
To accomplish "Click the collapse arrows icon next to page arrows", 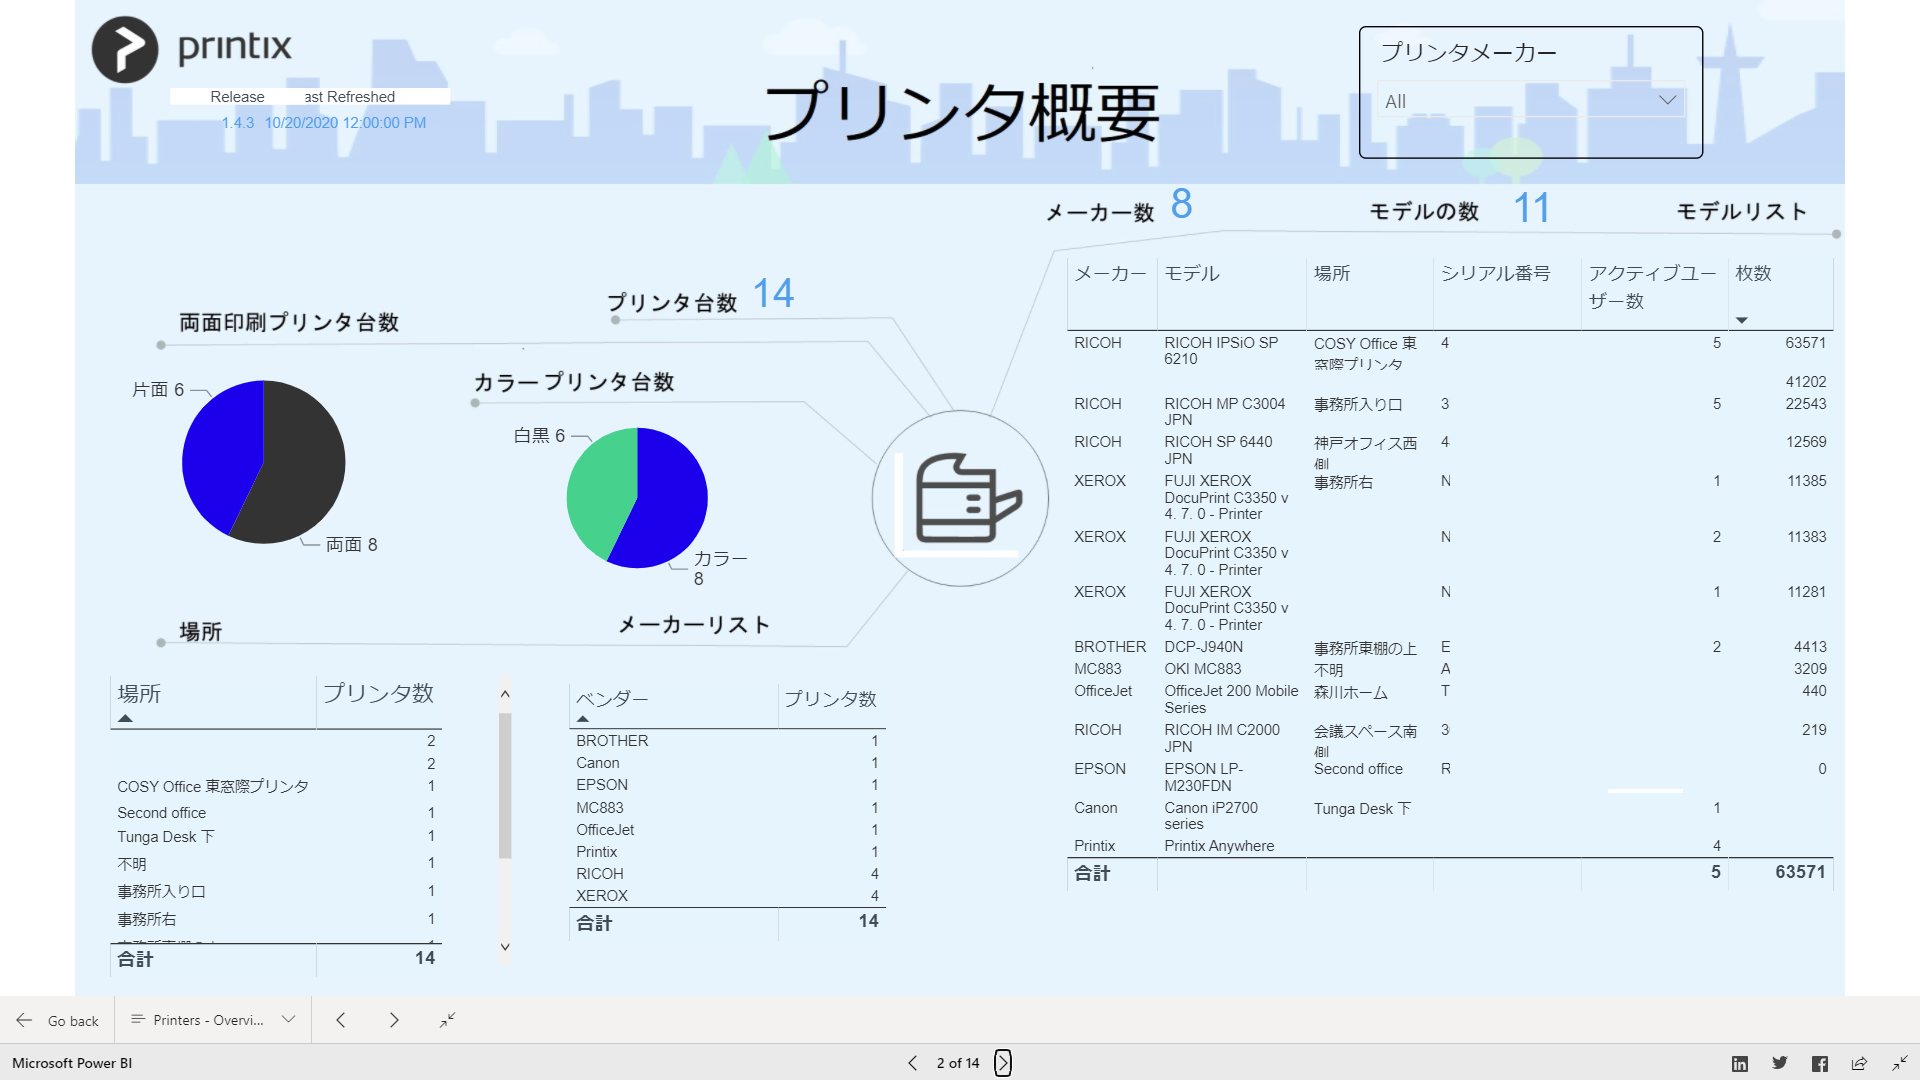I will coord(448,1020).
